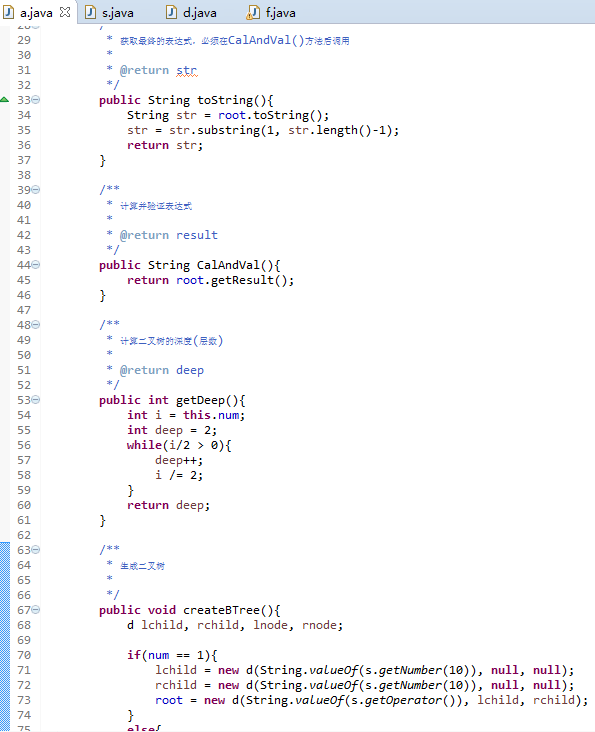Click line number 45 in the gutter

pos(24,280)
